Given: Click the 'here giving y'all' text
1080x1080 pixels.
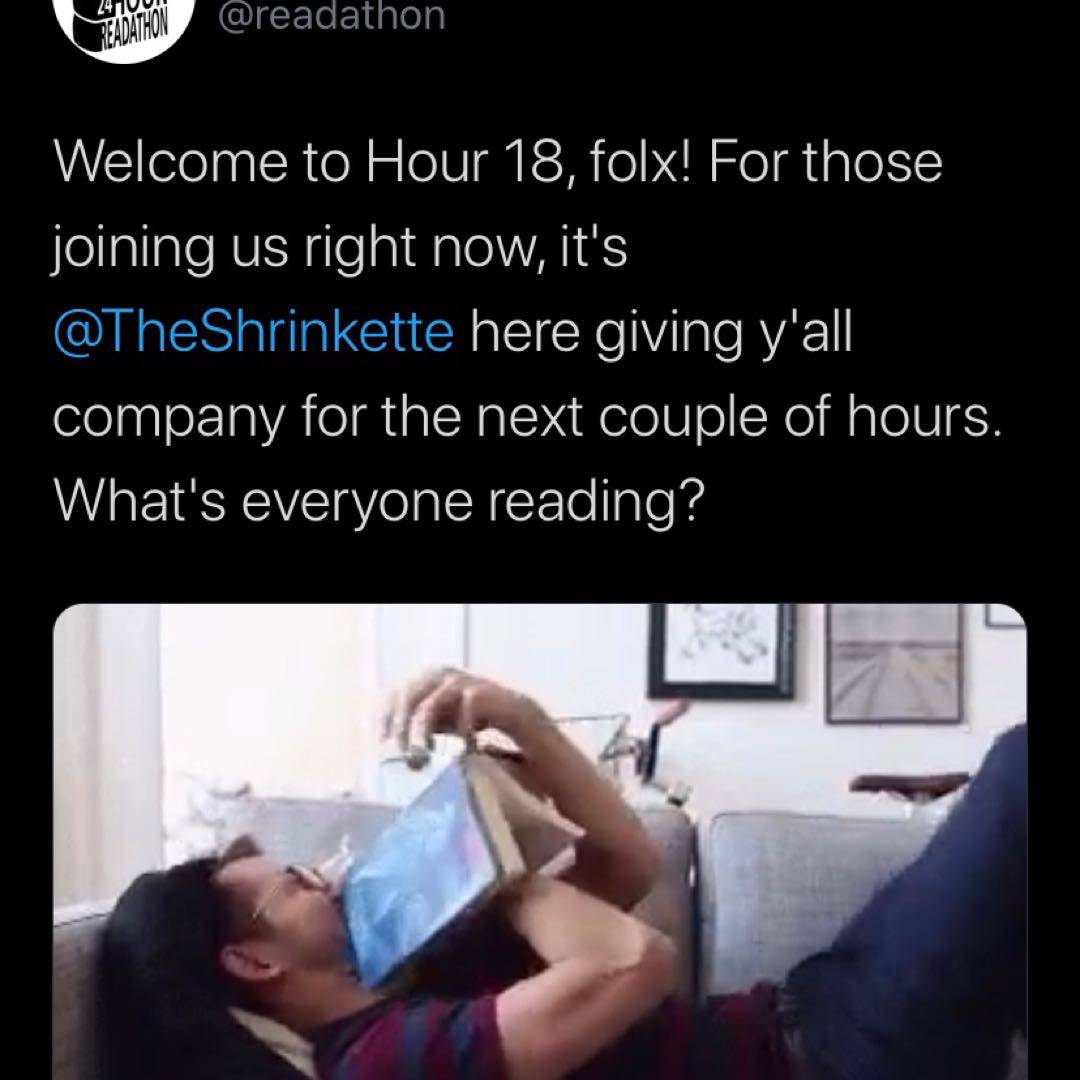Looking at the screenshot, I should click(x=662, y=333).
